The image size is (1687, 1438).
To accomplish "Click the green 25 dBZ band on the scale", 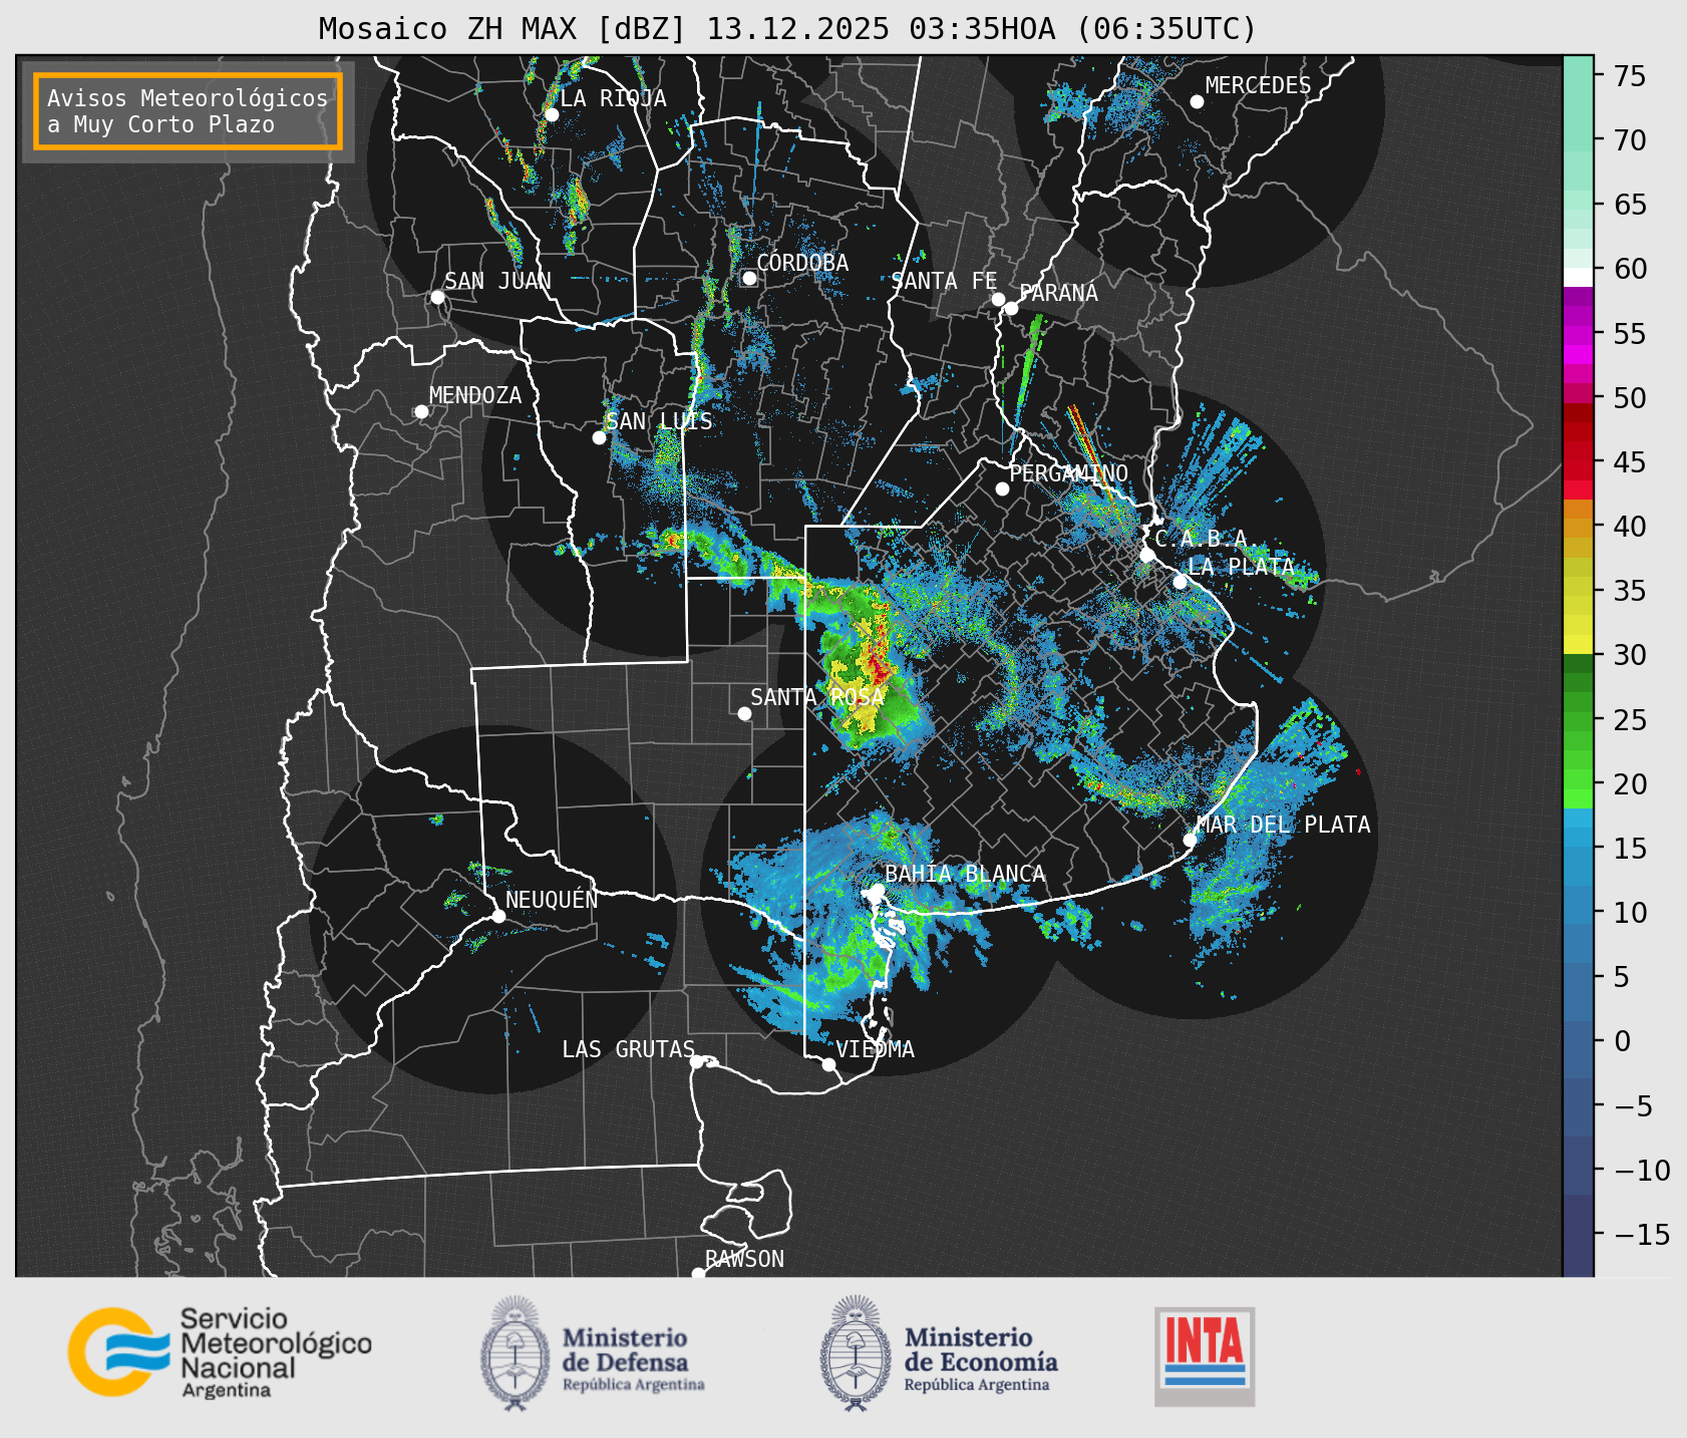I will pyautogui.click(x=1578, y=720).
